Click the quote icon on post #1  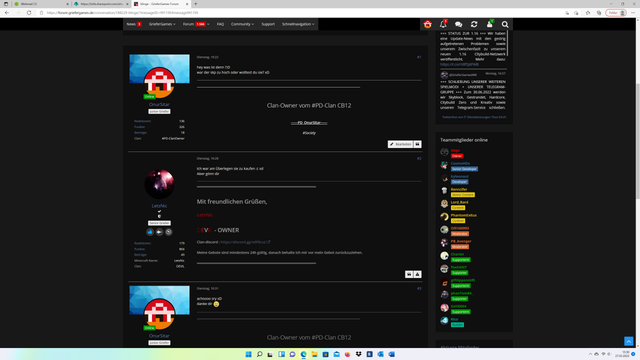(x=418, y=144)
